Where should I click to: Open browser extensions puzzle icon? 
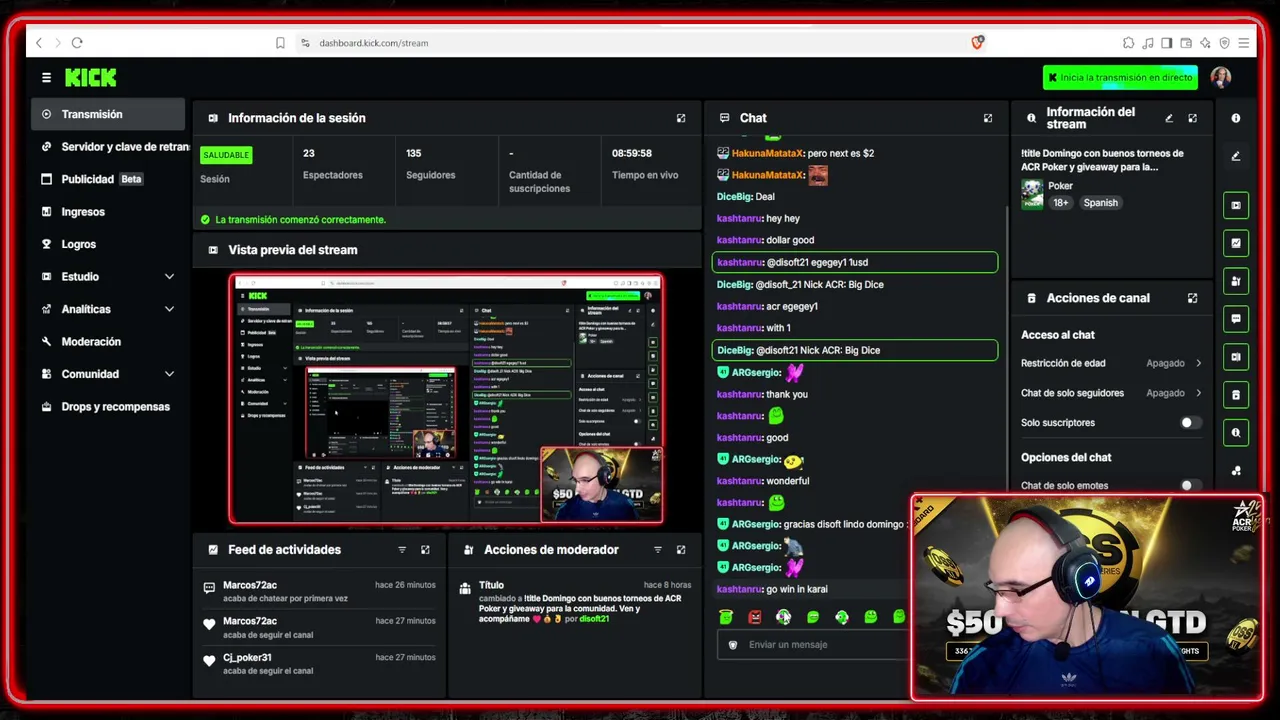[x=1129, y=43]
